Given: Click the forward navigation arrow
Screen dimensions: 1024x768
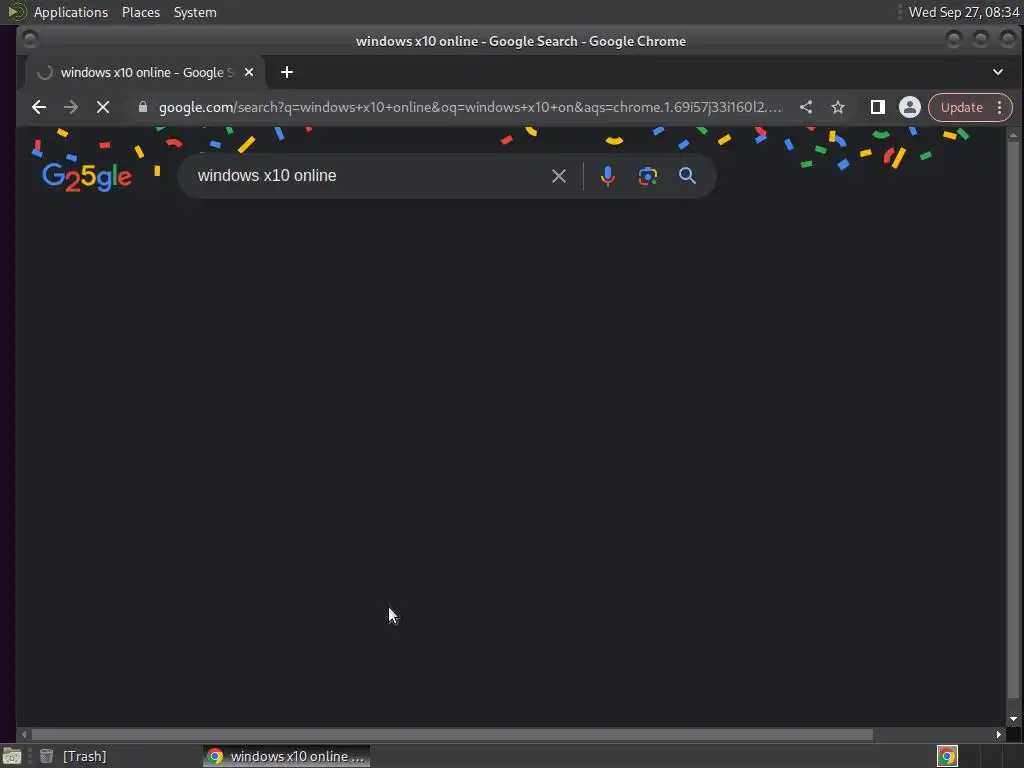Looking at the screenshot, I should 71,107.
